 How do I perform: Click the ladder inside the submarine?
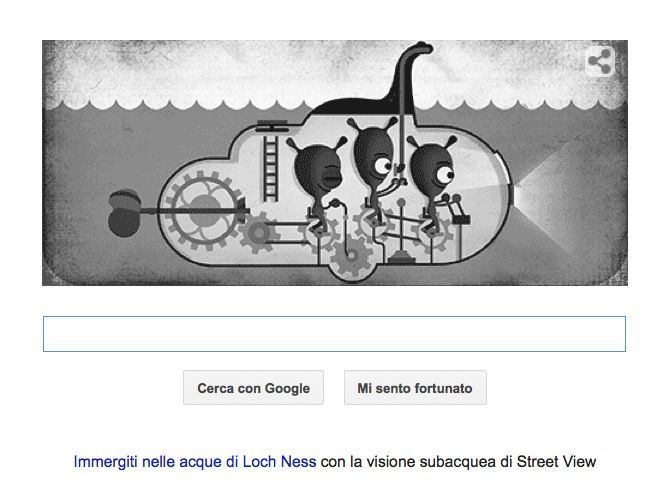pos(271,168)
